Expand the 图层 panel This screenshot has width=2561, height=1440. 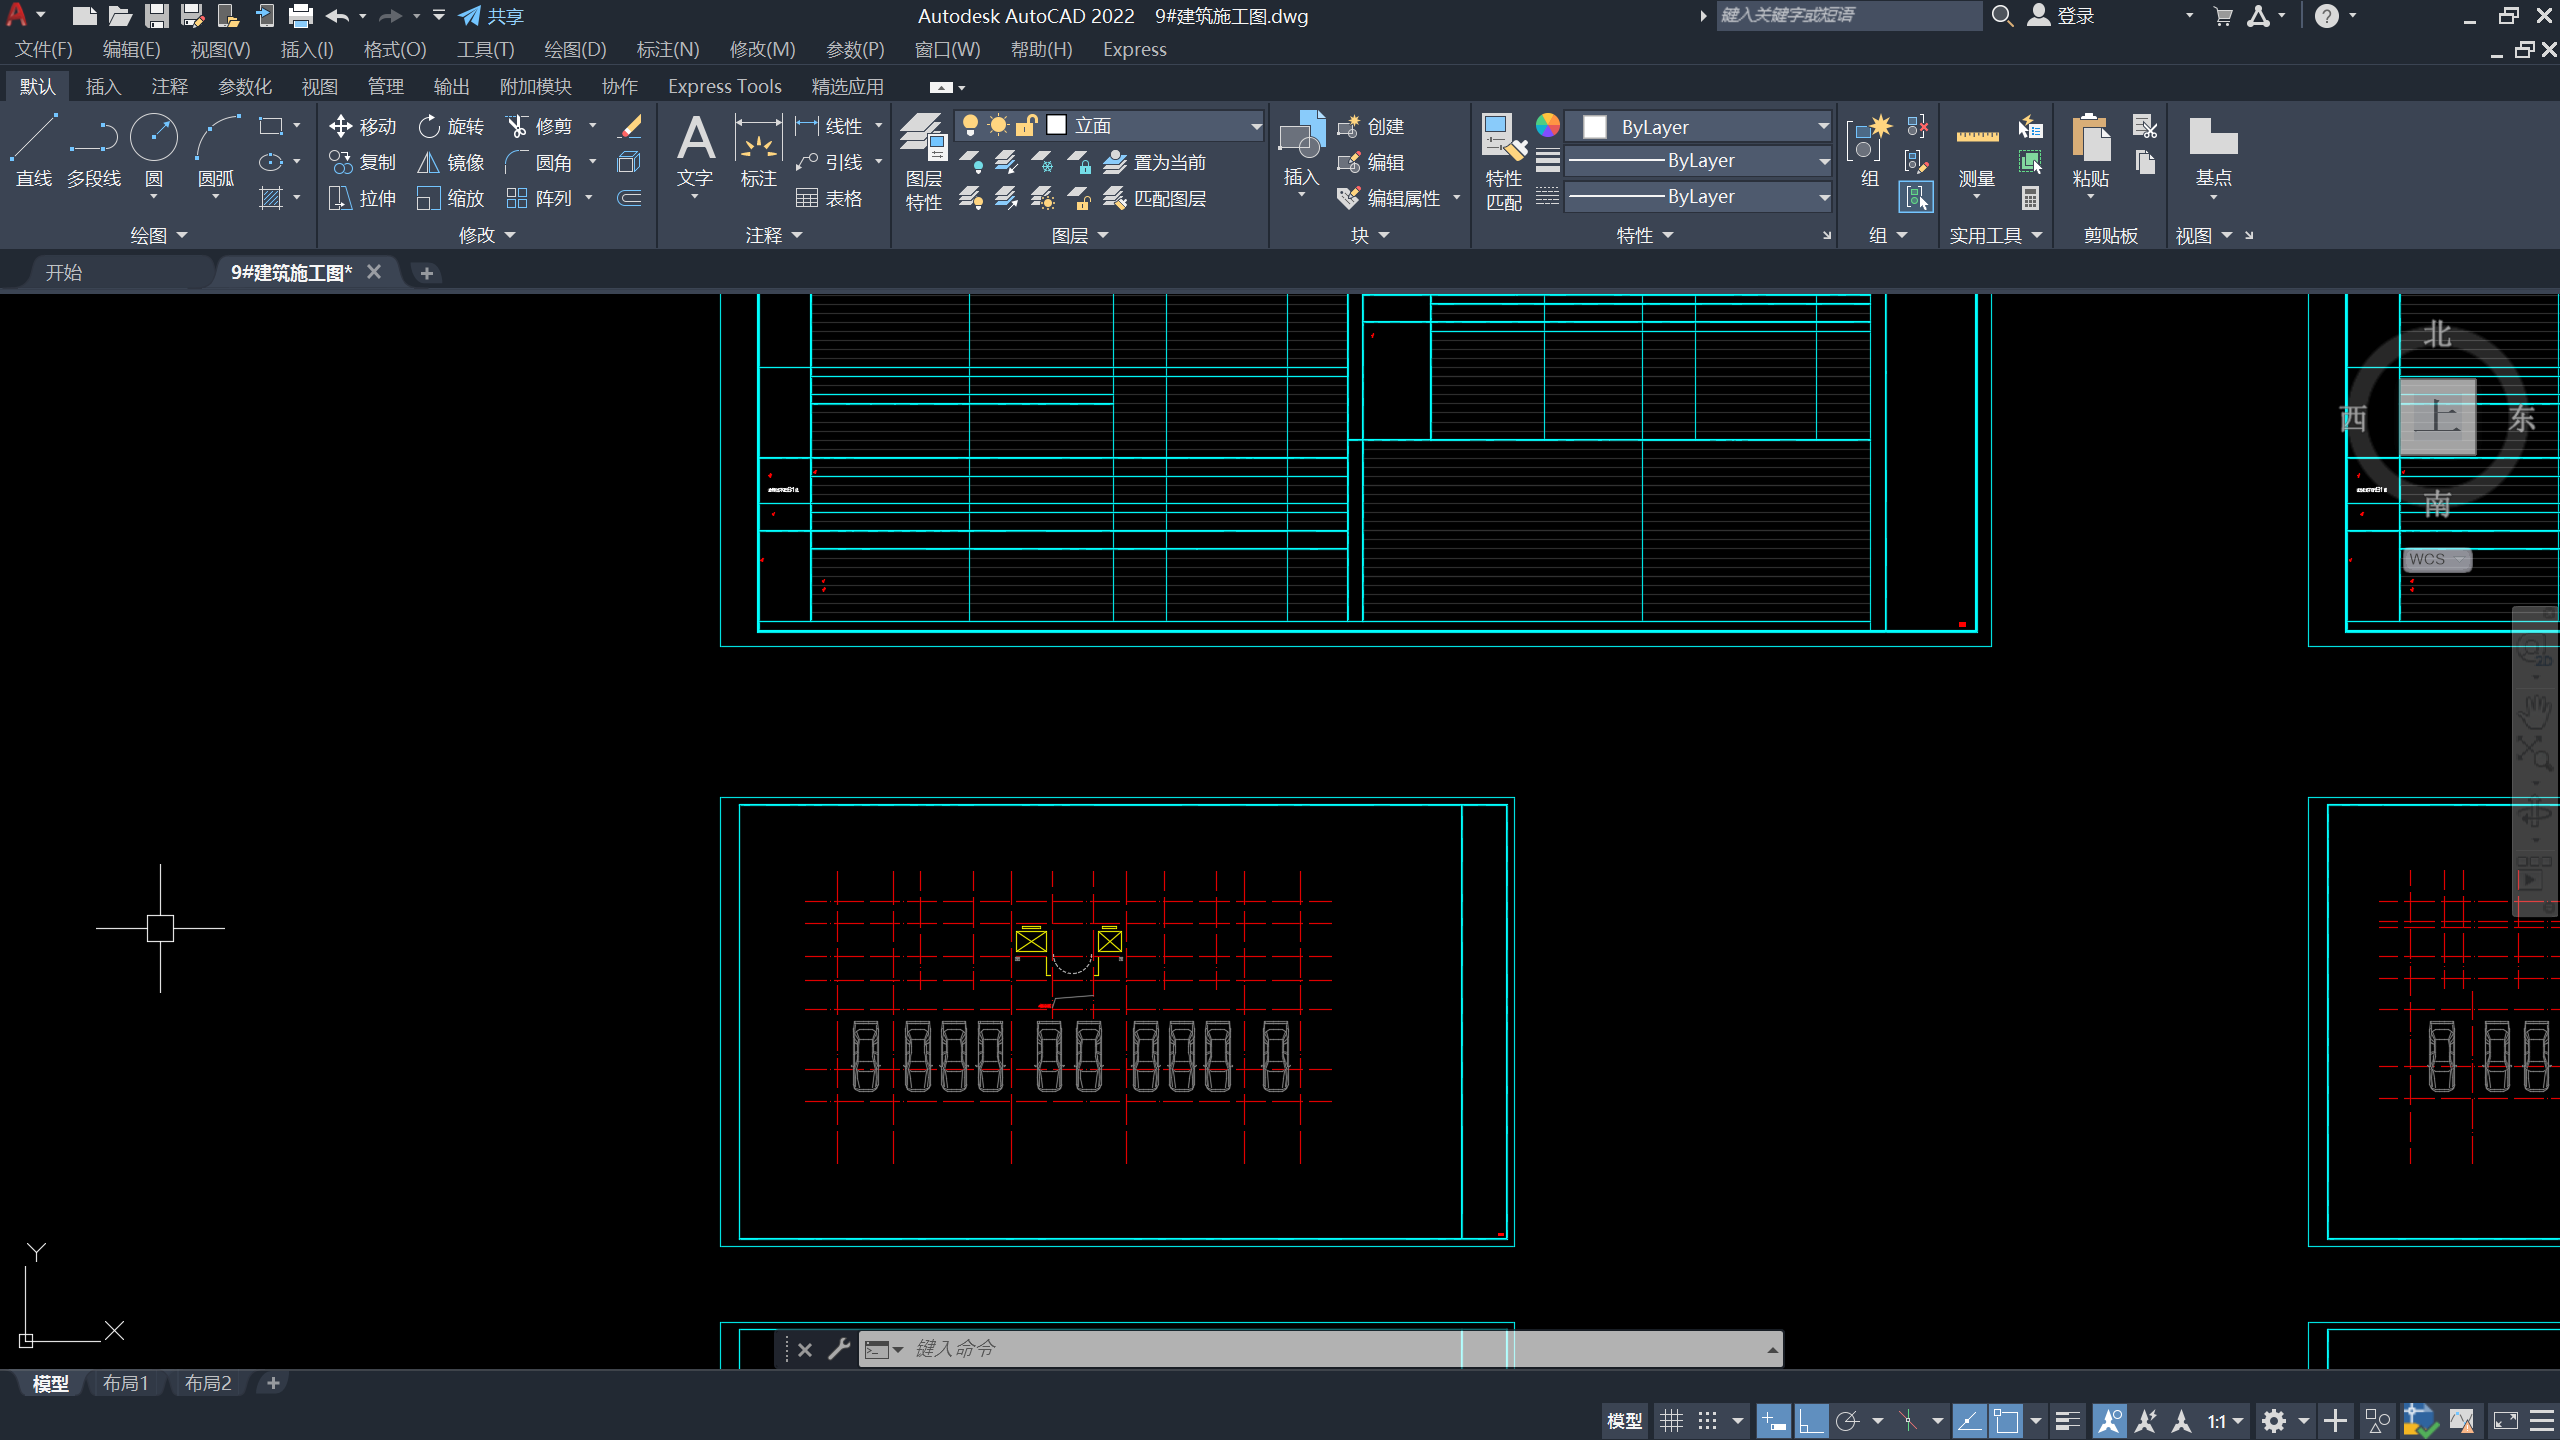[1079, 235]
